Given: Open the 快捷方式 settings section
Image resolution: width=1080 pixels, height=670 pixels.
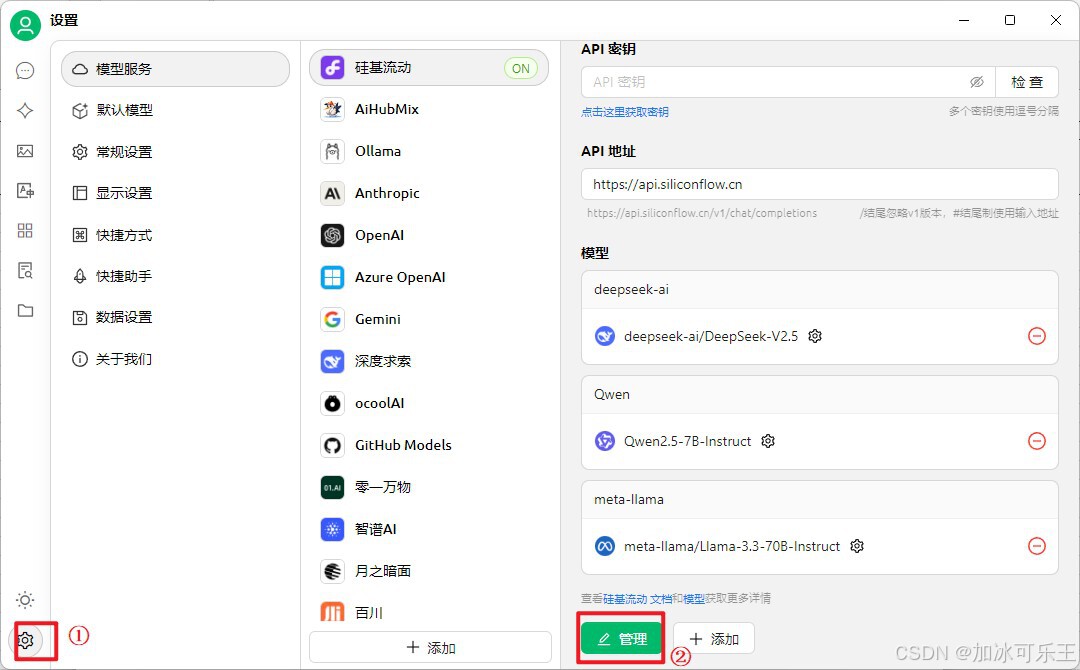Looking at the screenshot, I should [176, 235].
